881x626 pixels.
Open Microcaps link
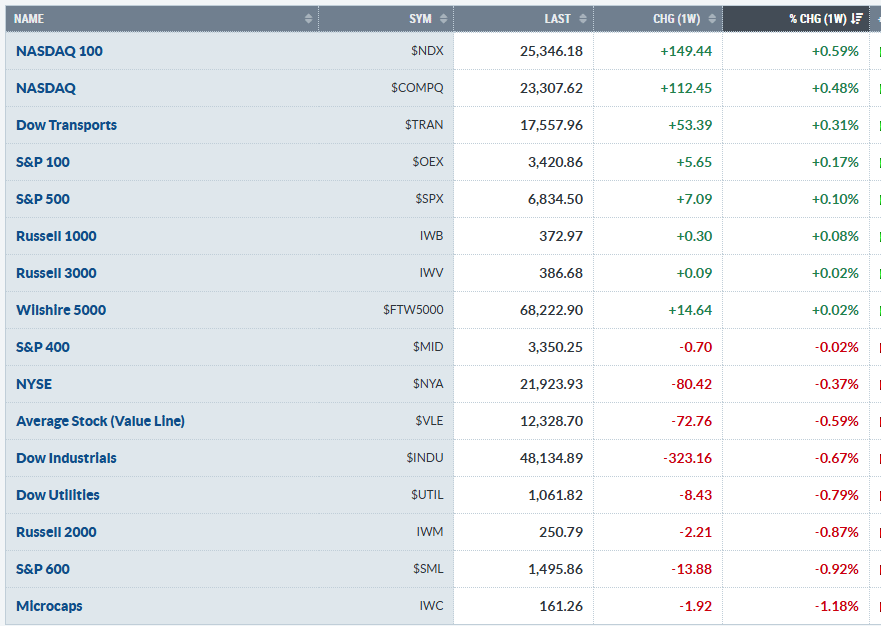[x=49, y=606]
